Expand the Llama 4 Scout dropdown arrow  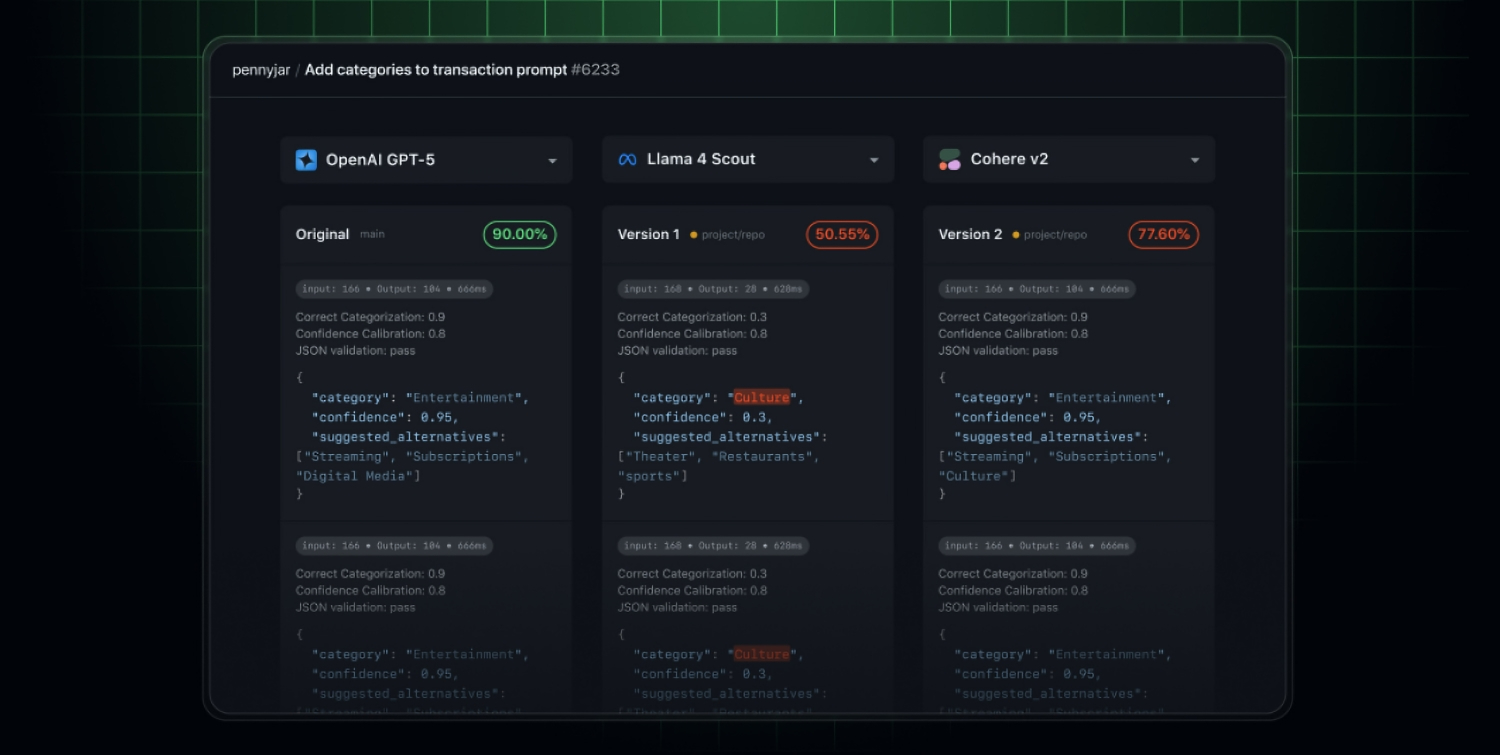[874, 161]
